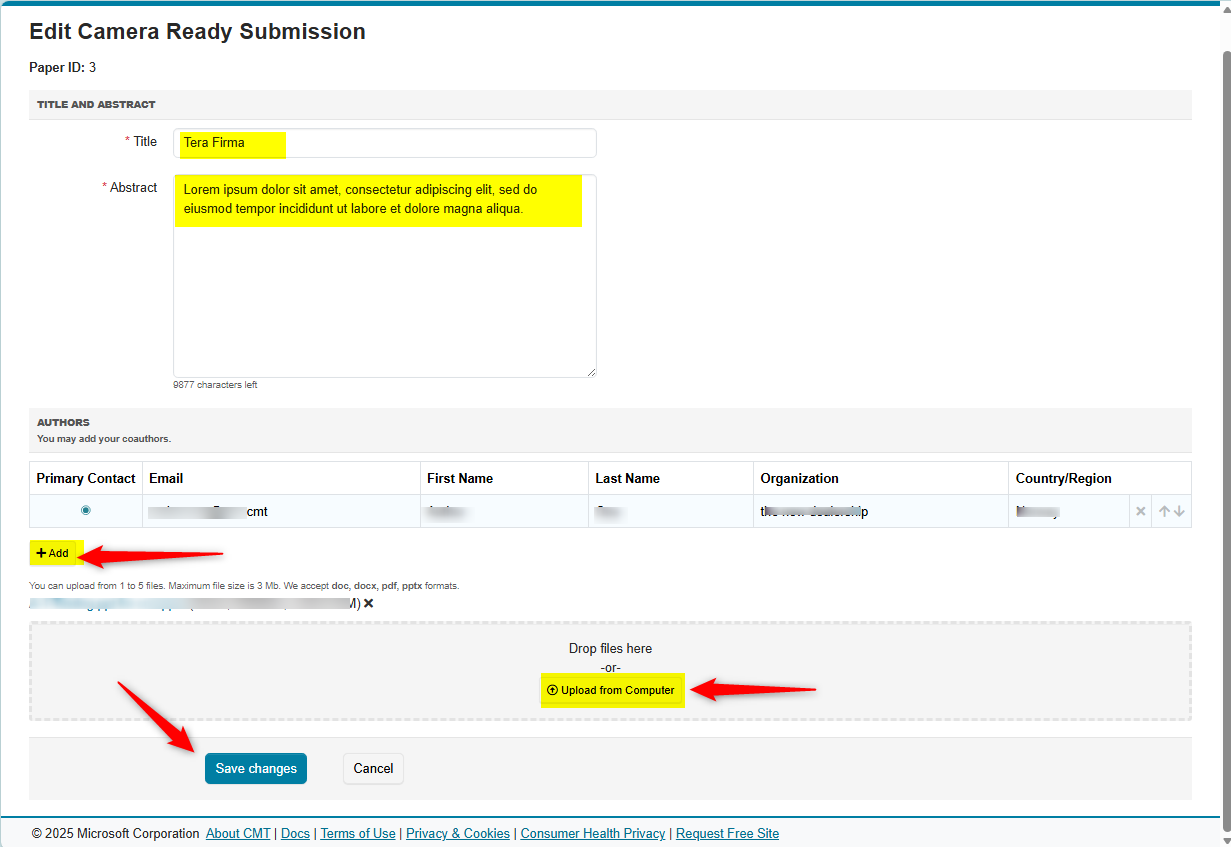Viewport: 1231px width, 847px height.
Task: Grab the Abstract box resize handle
Action: coord(591,372)
